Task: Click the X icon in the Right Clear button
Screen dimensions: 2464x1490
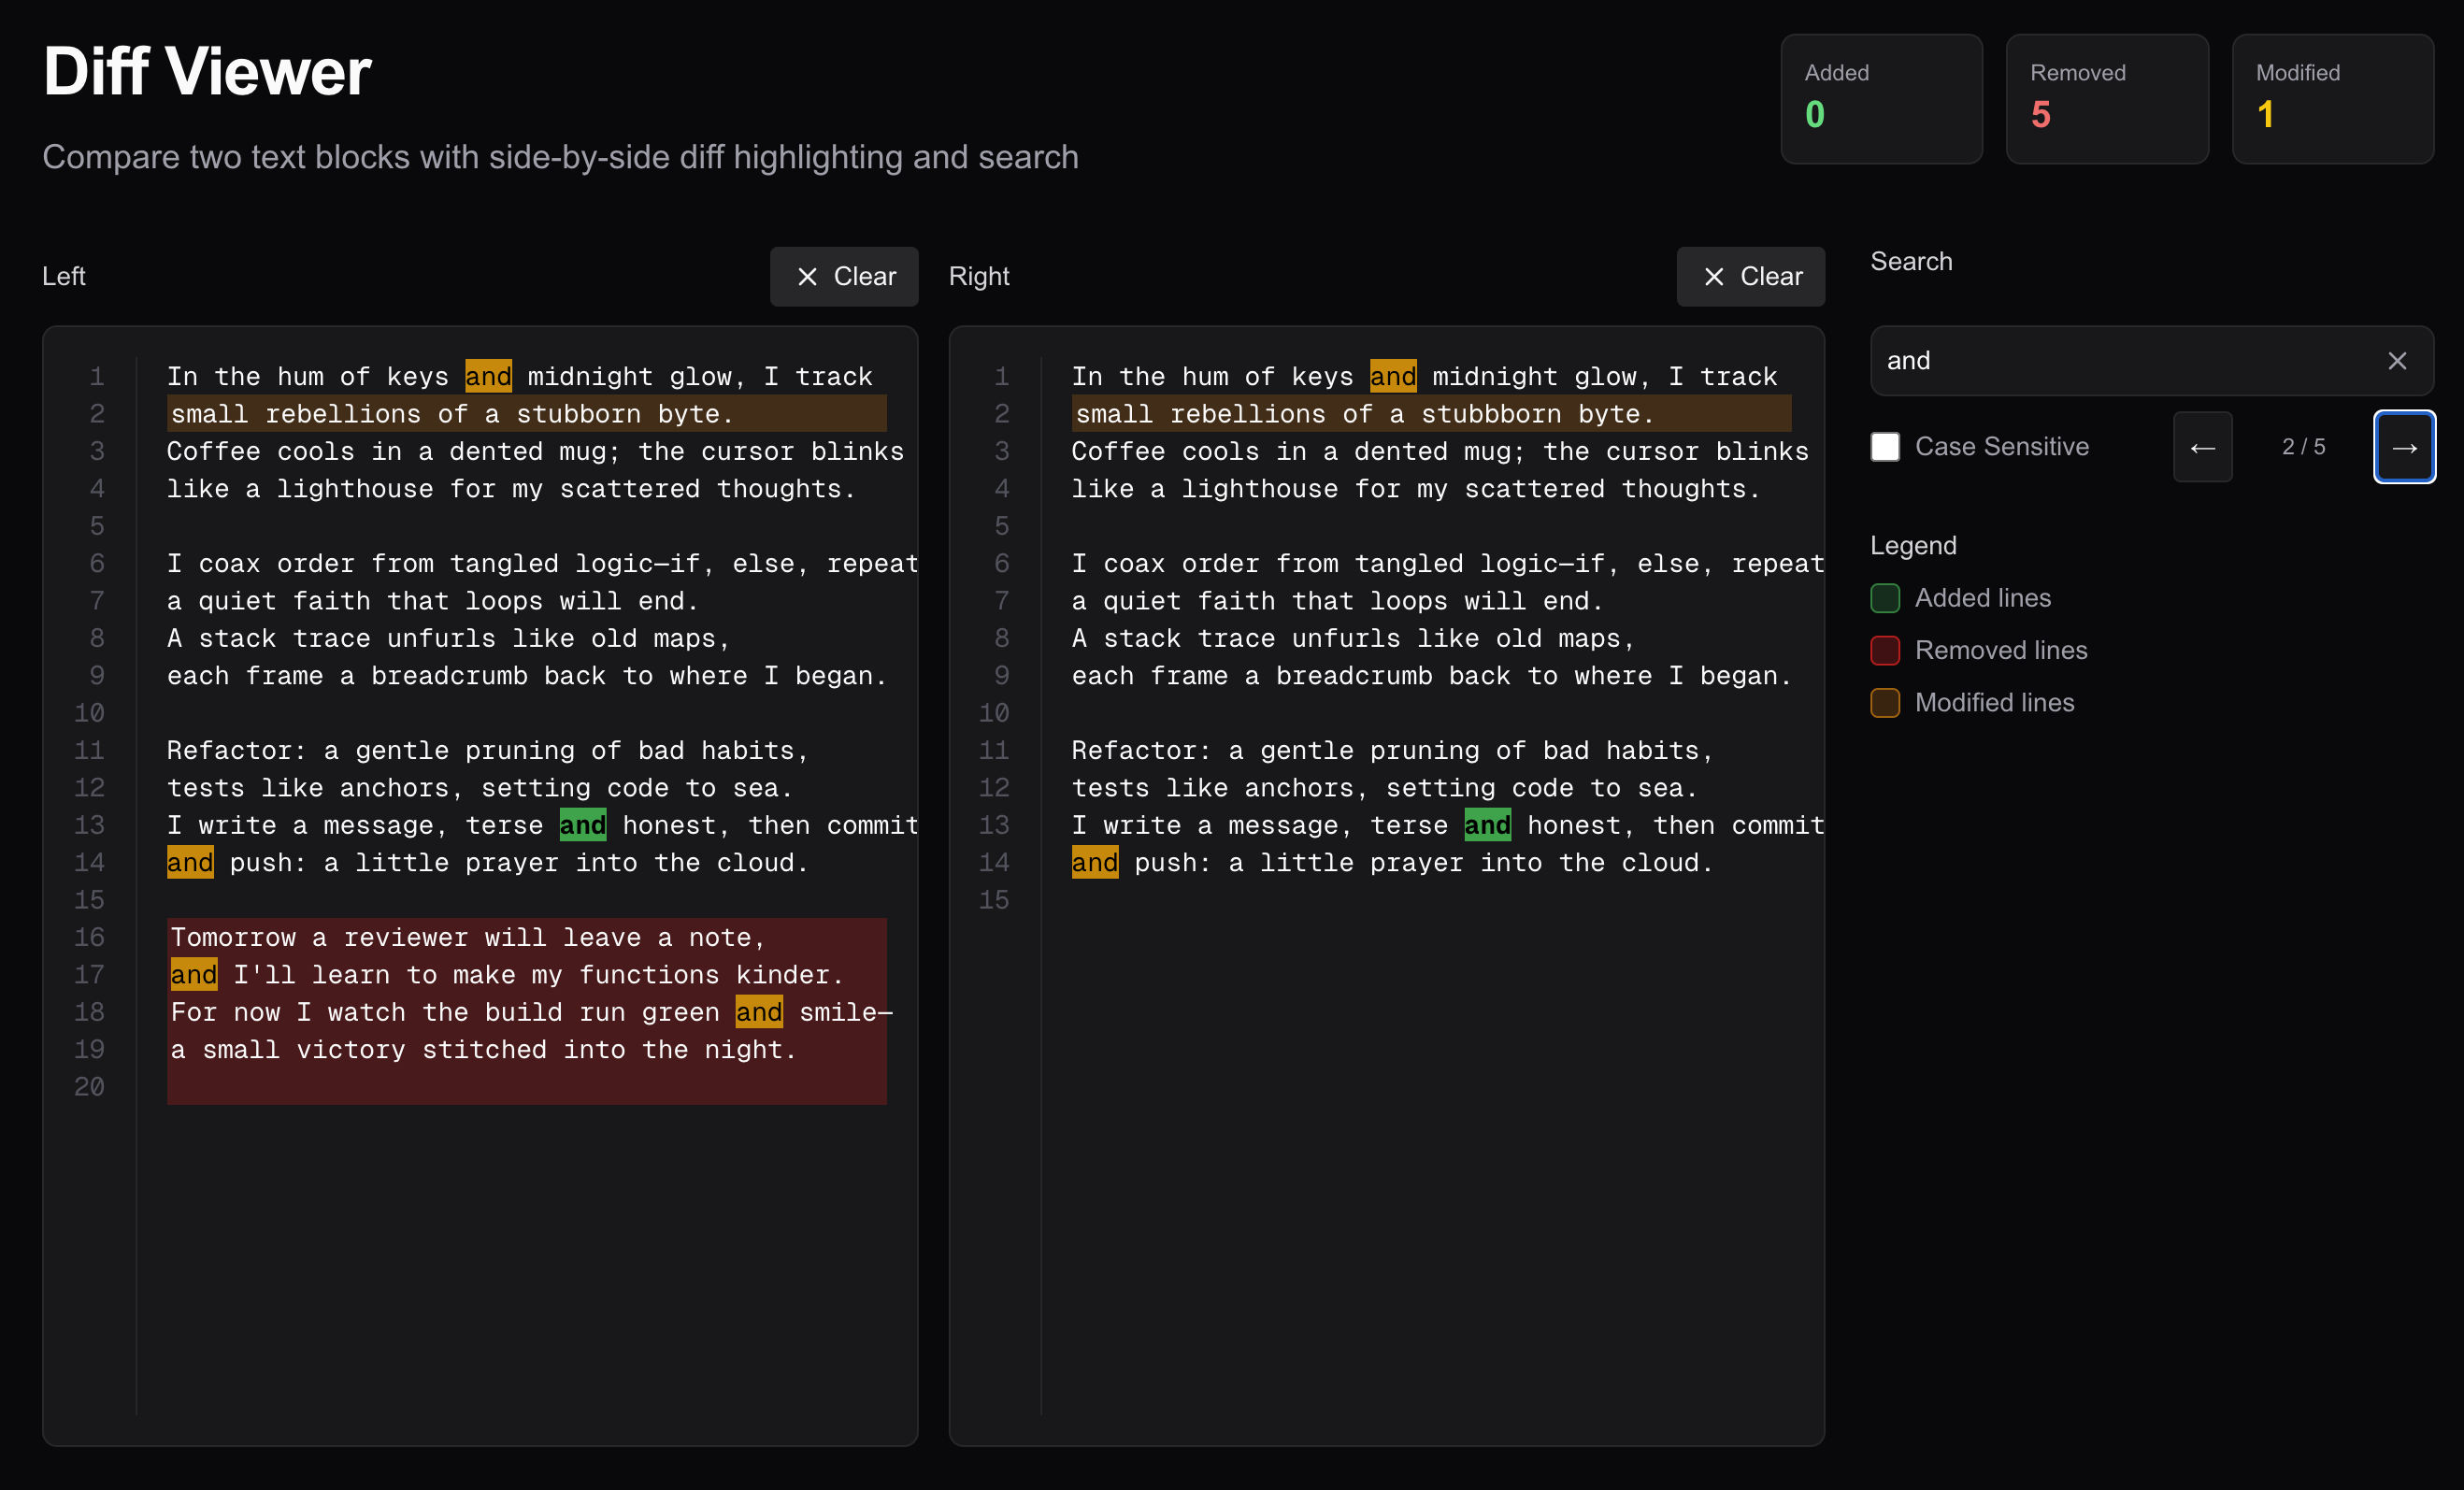Action: coord(1715,276)
